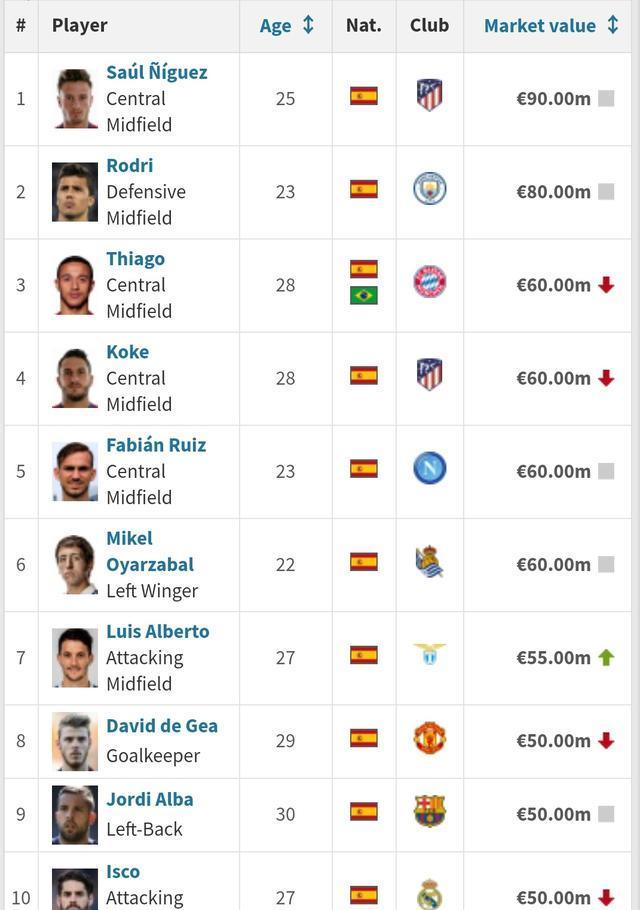Click the Manchester City club crest
The width and height of the screenshot is (640, 910).
tap(429, 189)
